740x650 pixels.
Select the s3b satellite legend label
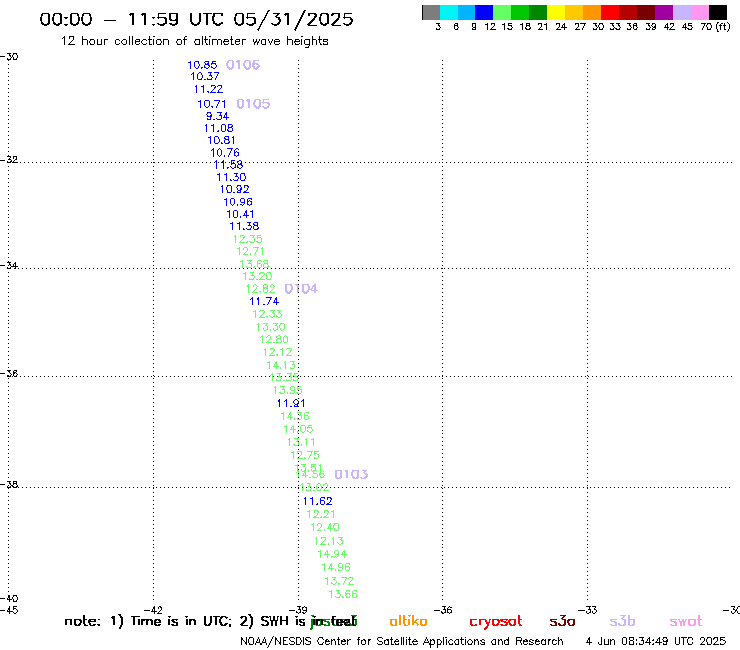(x=622, y=621)
